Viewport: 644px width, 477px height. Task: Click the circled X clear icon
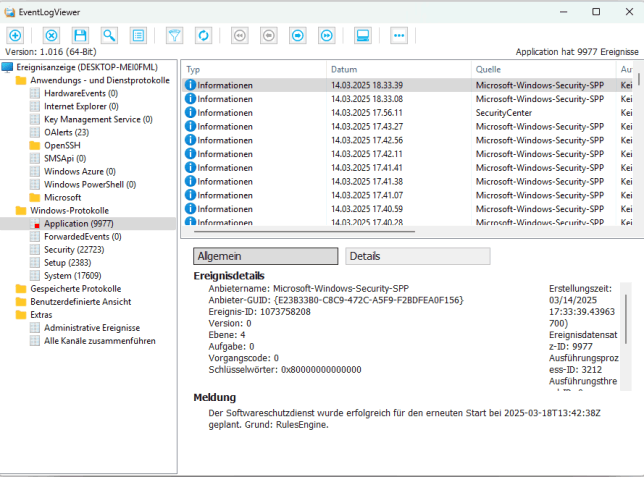tap(51, 35)
